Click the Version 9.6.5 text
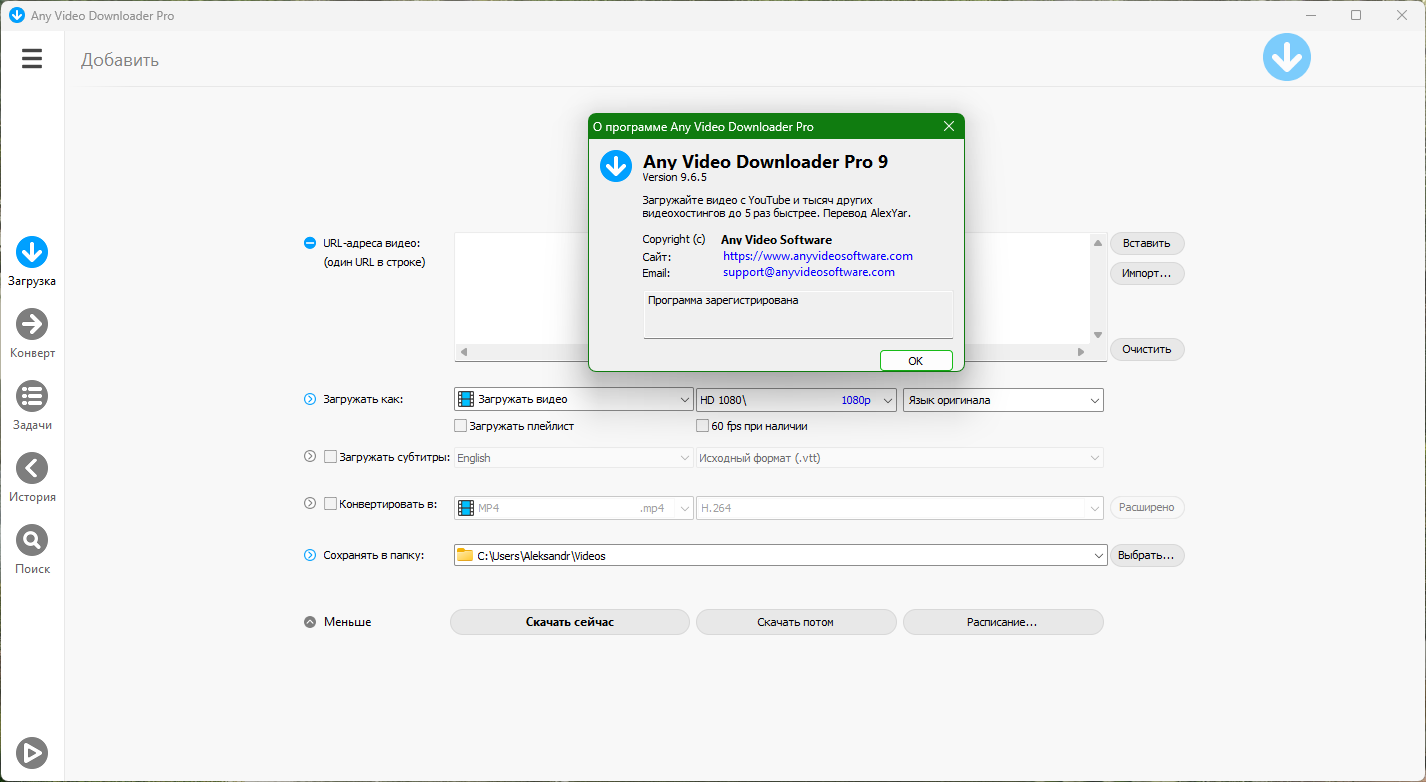Viewport: 1426px width, 782px height. coord(675,177)
